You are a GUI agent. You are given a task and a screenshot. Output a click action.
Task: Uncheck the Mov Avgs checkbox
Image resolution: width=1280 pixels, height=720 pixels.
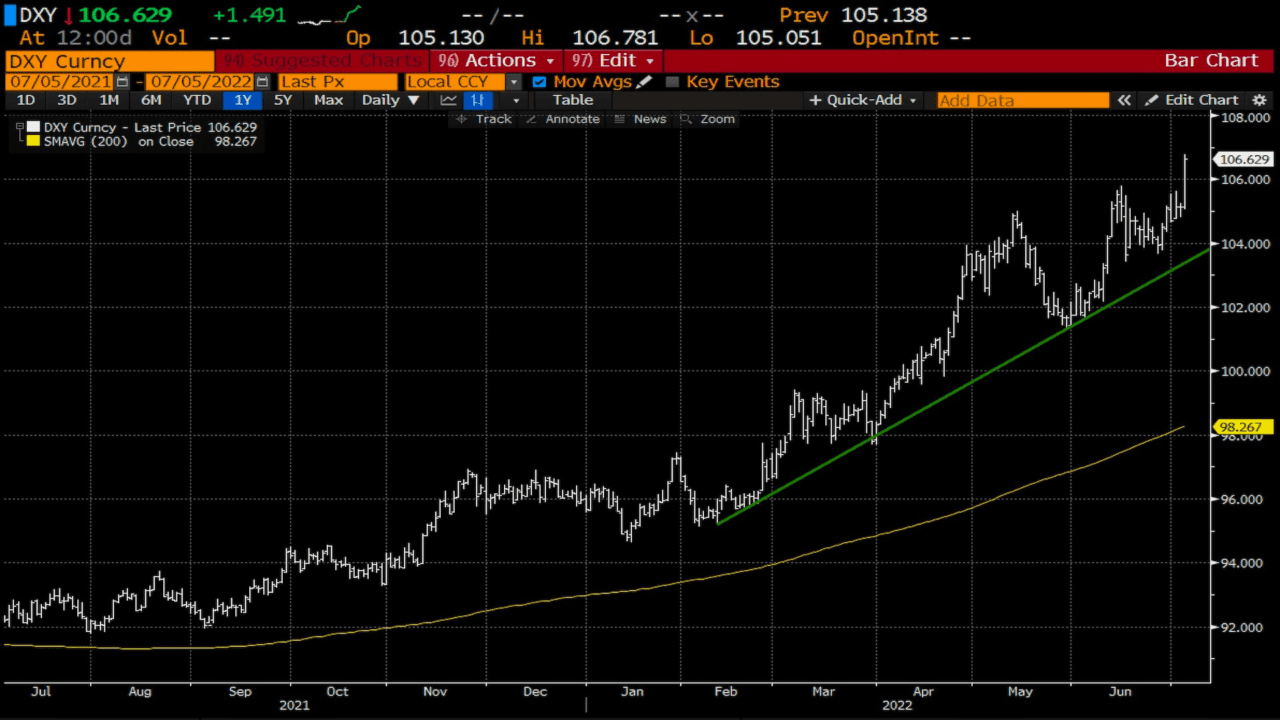point(540,82)
